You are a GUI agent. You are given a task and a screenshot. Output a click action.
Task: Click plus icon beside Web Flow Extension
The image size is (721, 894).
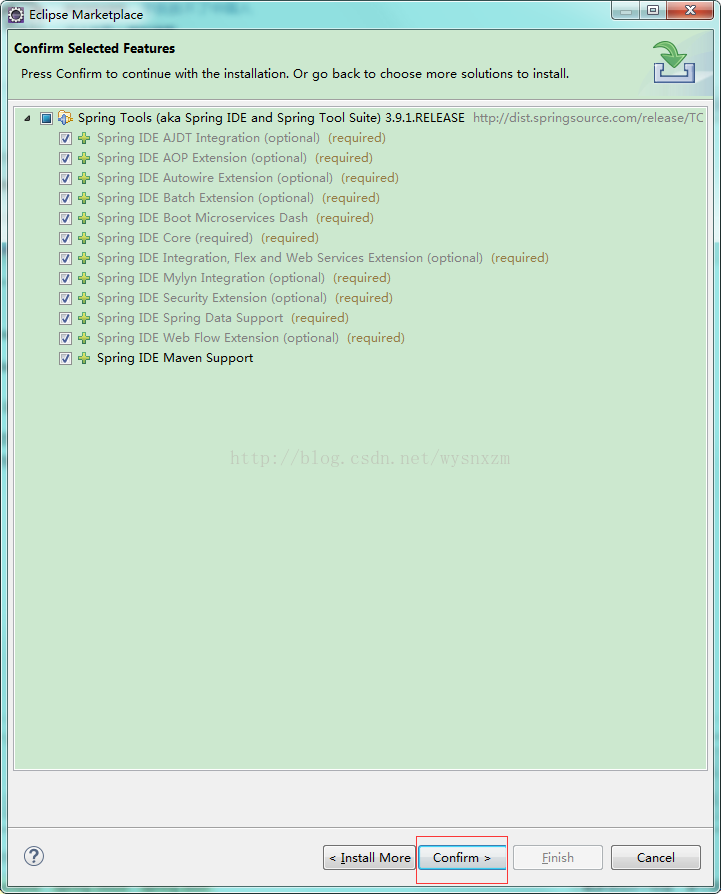84,338
